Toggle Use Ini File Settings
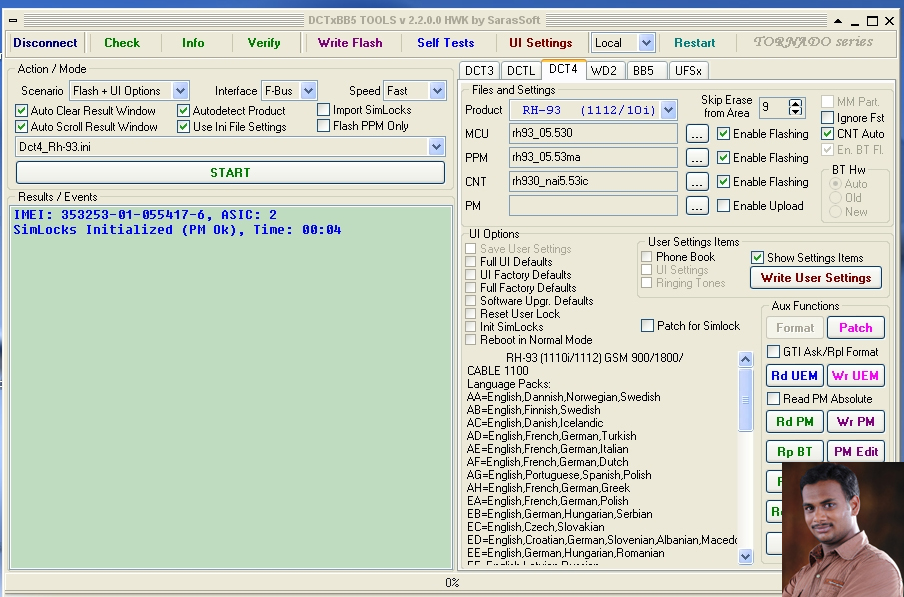Image resolution: width=904 pixels, height=597 pixels. point(183,127)
